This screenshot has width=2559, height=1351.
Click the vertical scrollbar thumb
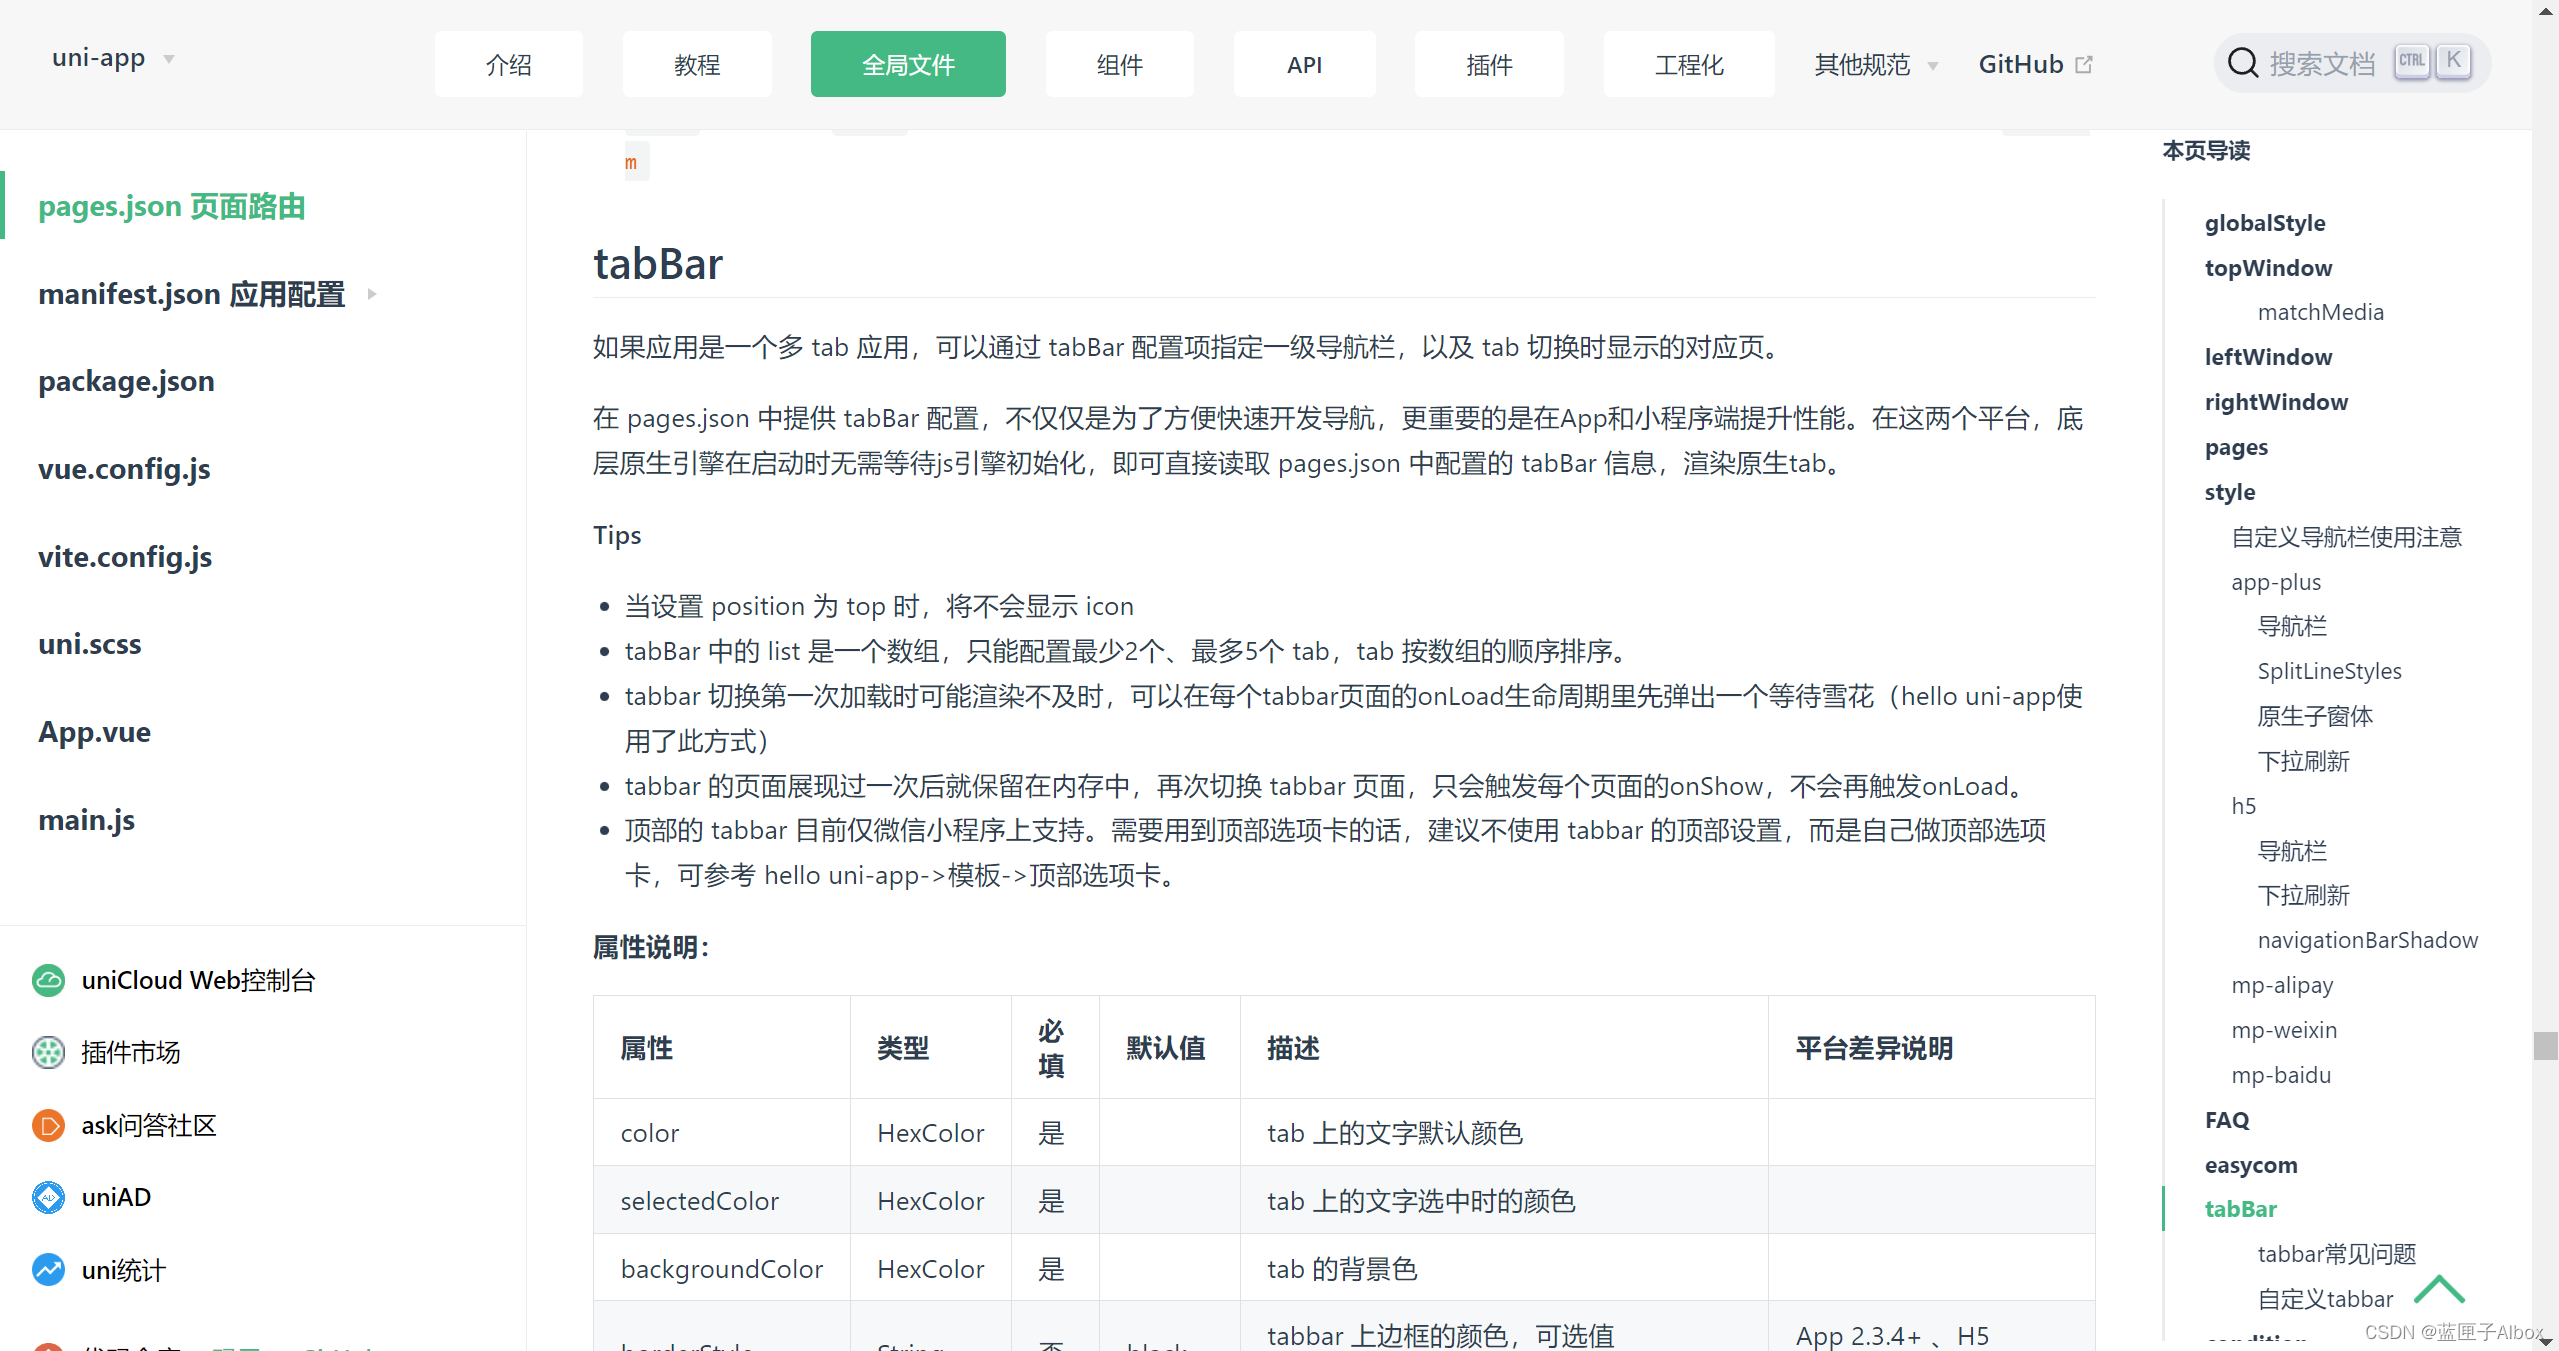coord(2545,1045)
